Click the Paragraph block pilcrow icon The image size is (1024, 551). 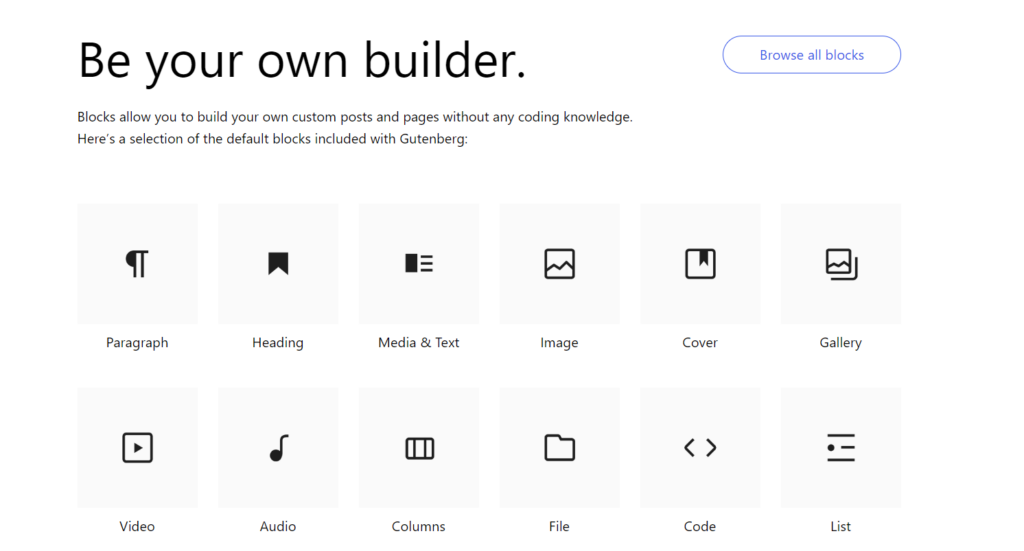pyautogui.click(x=137, y=264)
